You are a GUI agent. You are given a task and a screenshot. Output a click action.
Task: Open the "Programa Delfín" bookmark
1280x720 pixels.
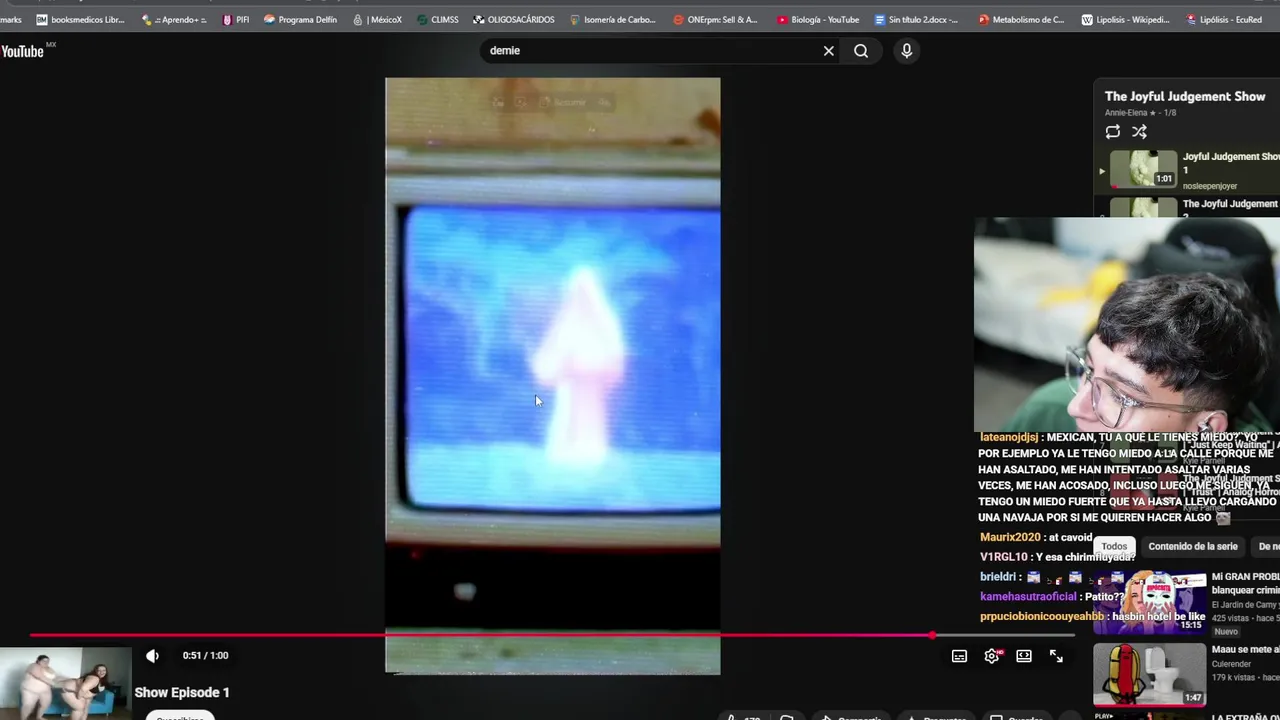(x=300, y=19)
